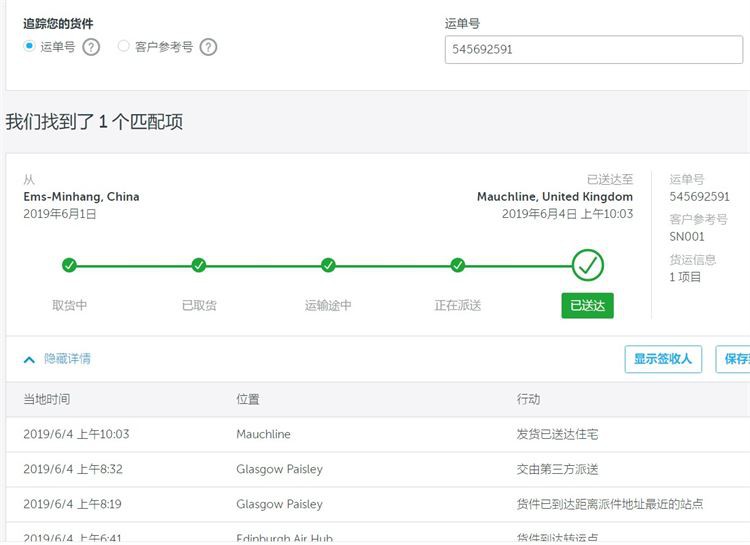Click help icon next to 运单号 radio
750x545 pixels.
click(x=91, y=47)
